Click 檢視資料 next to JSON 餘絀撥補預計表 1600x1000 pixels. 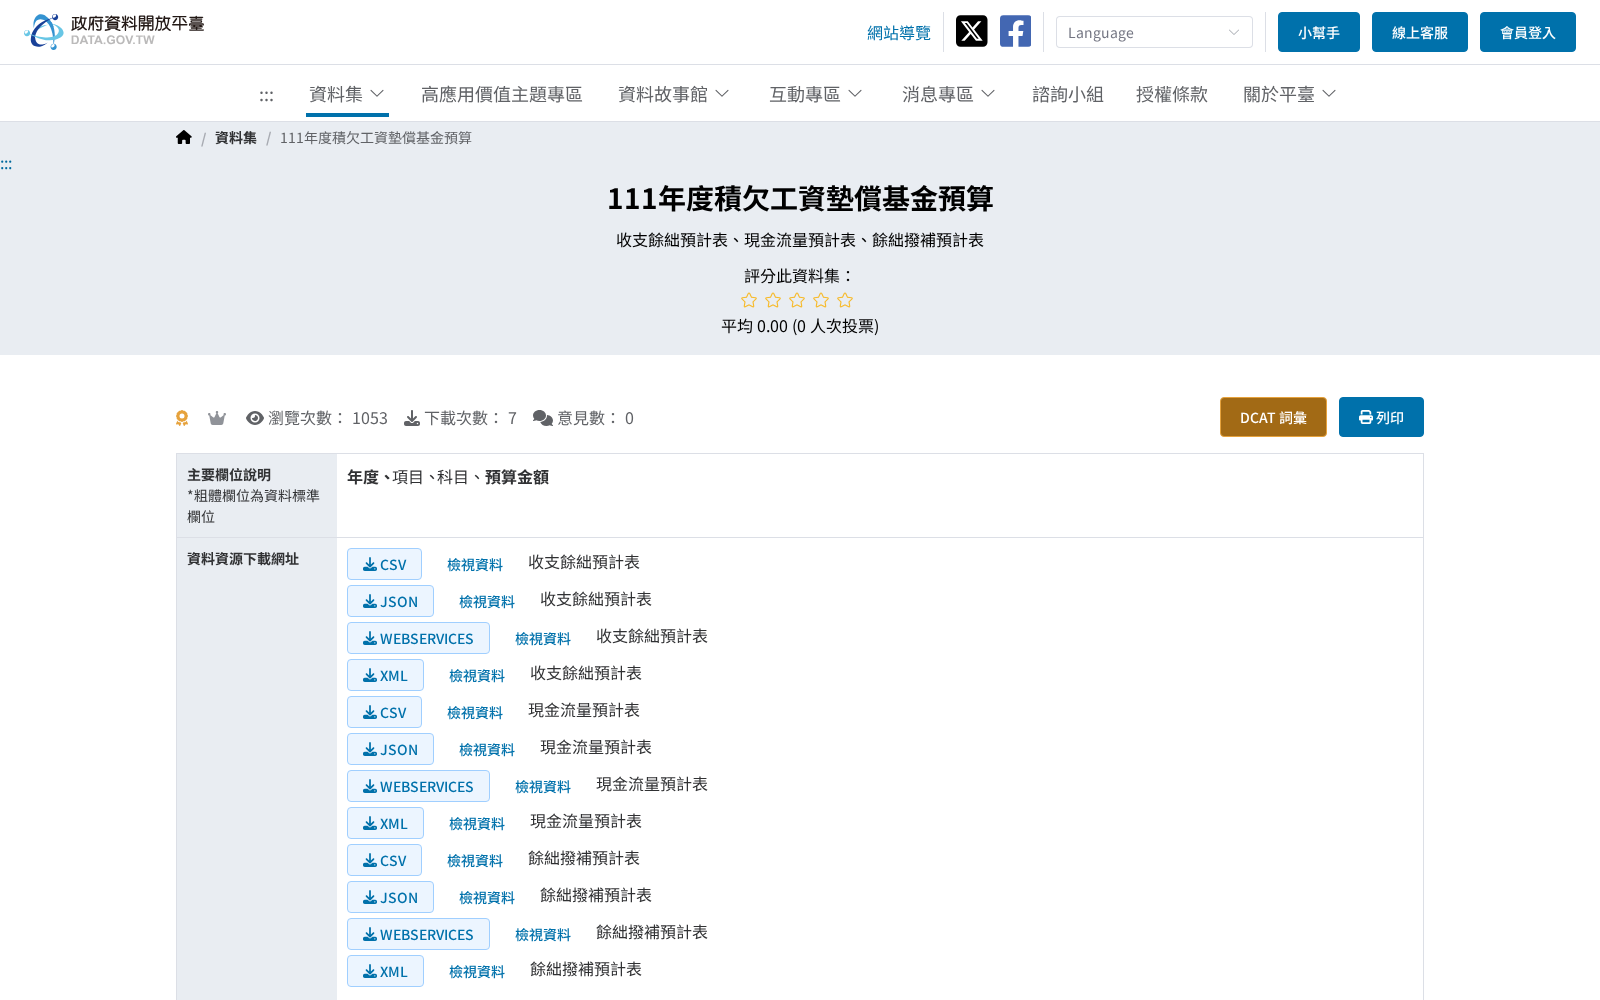487,898
